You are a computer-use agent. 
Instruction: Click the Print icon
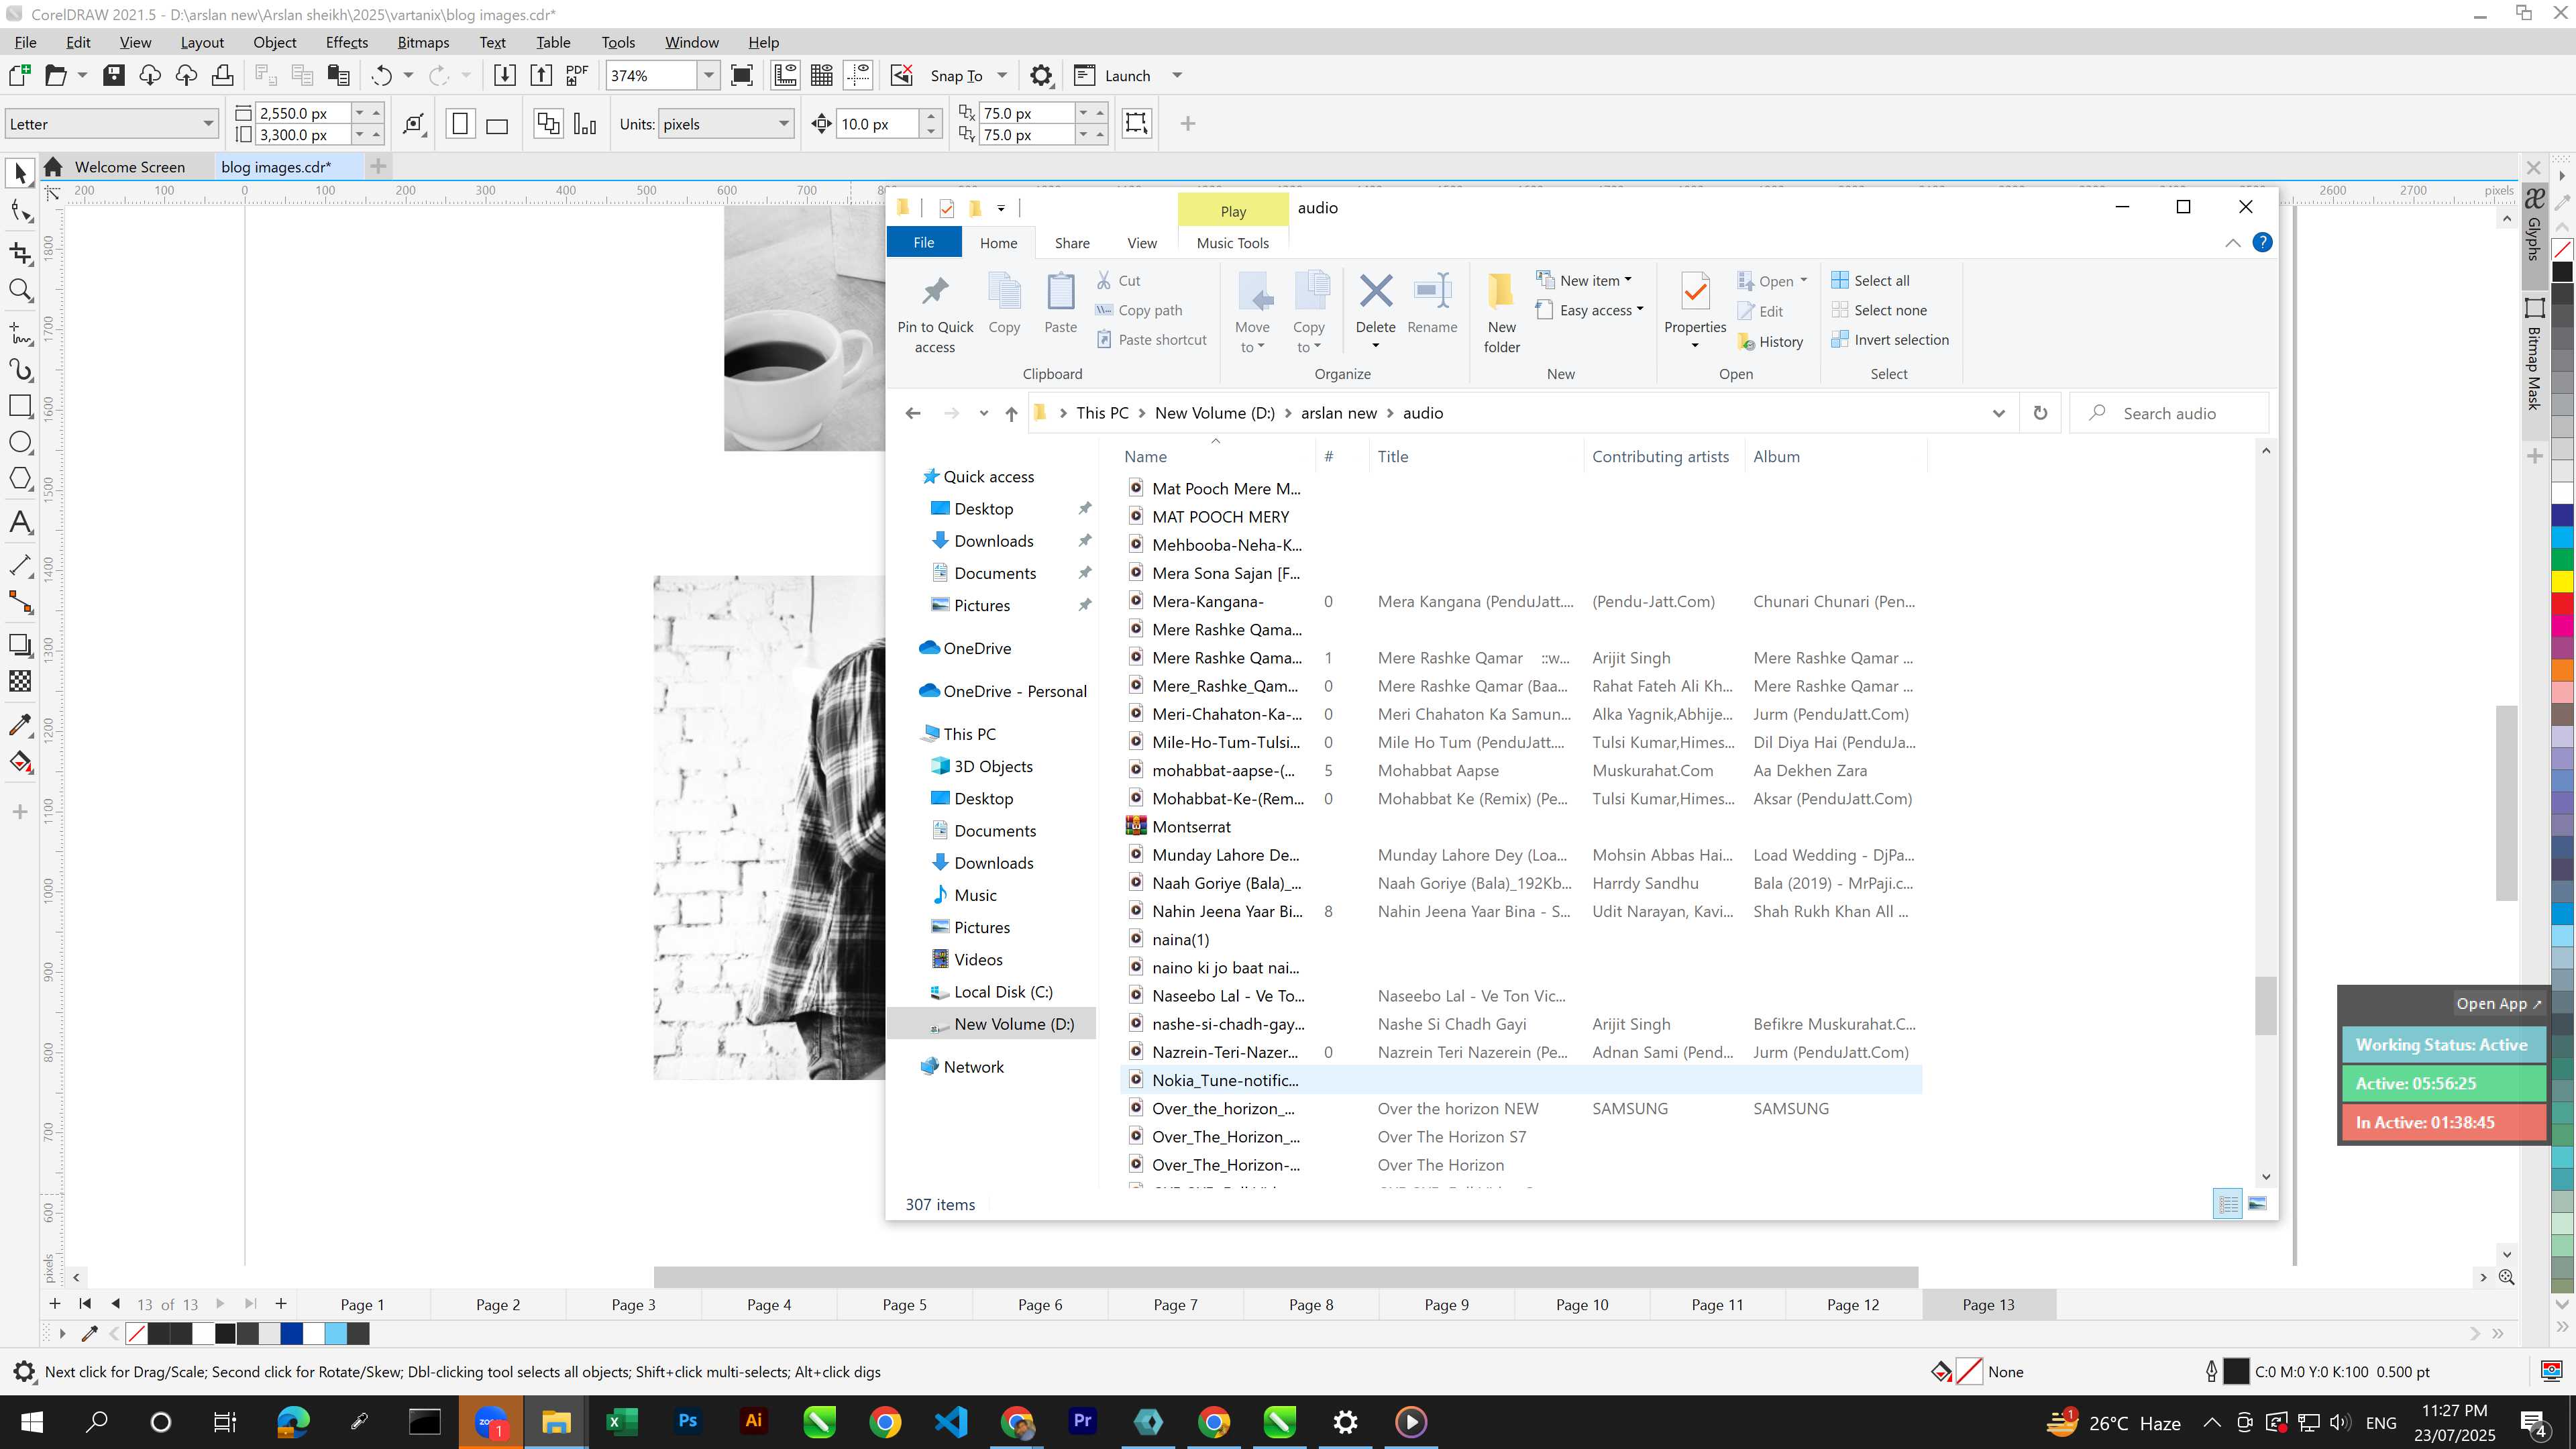point(222,75)
